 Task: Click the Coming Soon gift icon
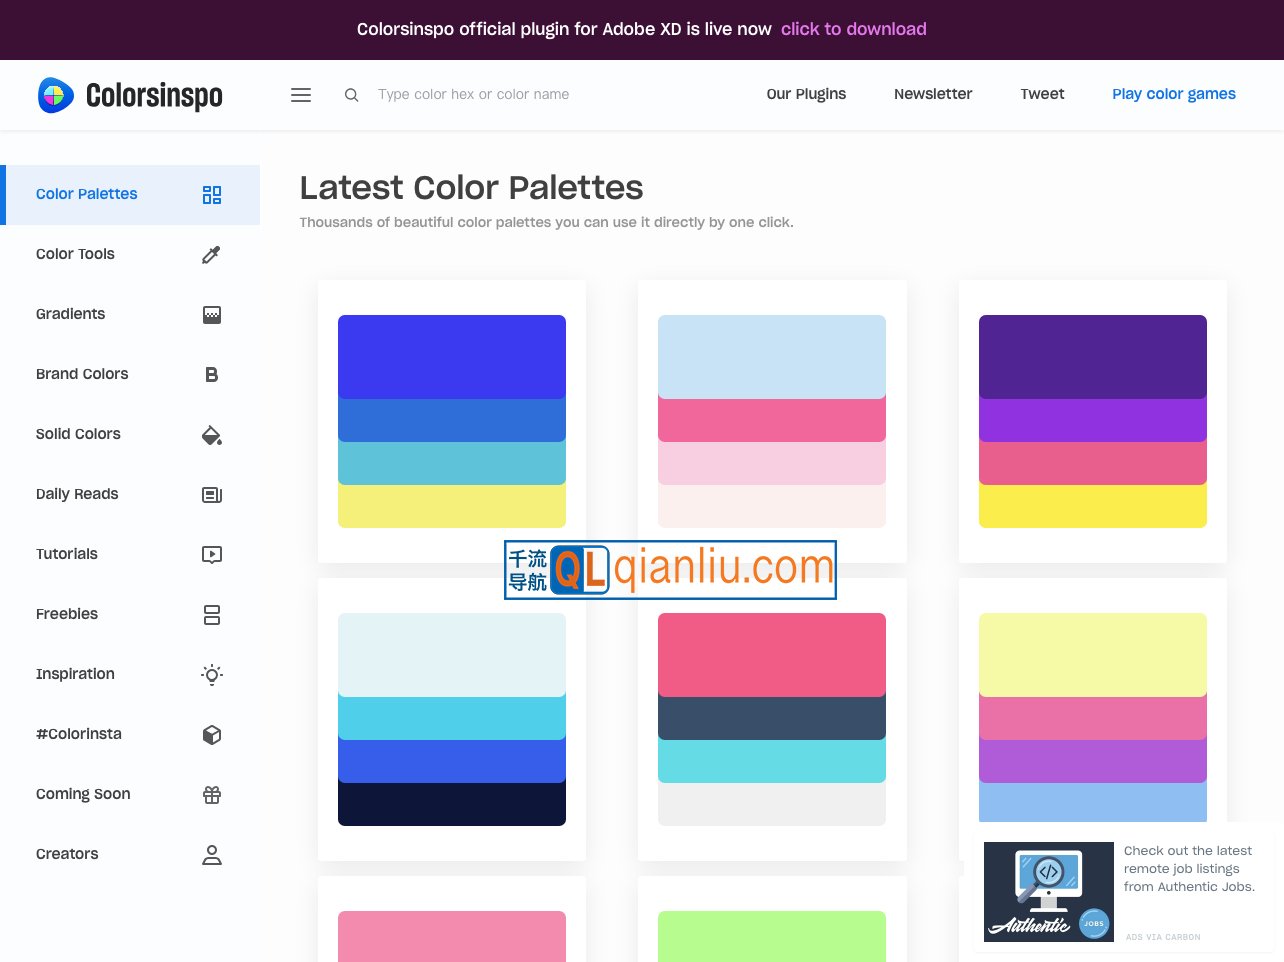click(x=211, y=794)
